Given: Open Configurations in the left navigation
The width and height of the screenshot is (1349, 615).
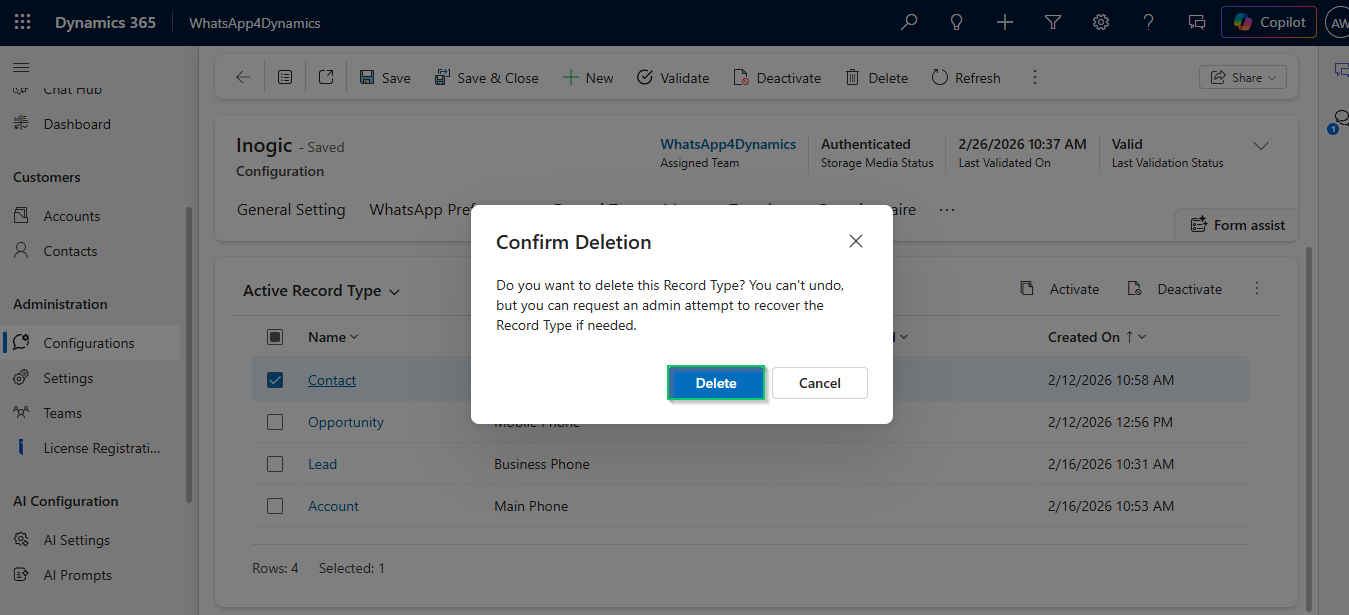Looking at the screenshot, I should pyautogui.click(x=89, y=343).
